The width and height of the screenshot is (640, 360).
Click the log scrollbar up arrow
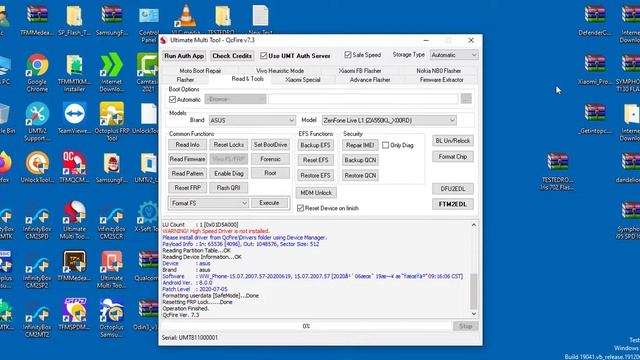click(473, 225)
